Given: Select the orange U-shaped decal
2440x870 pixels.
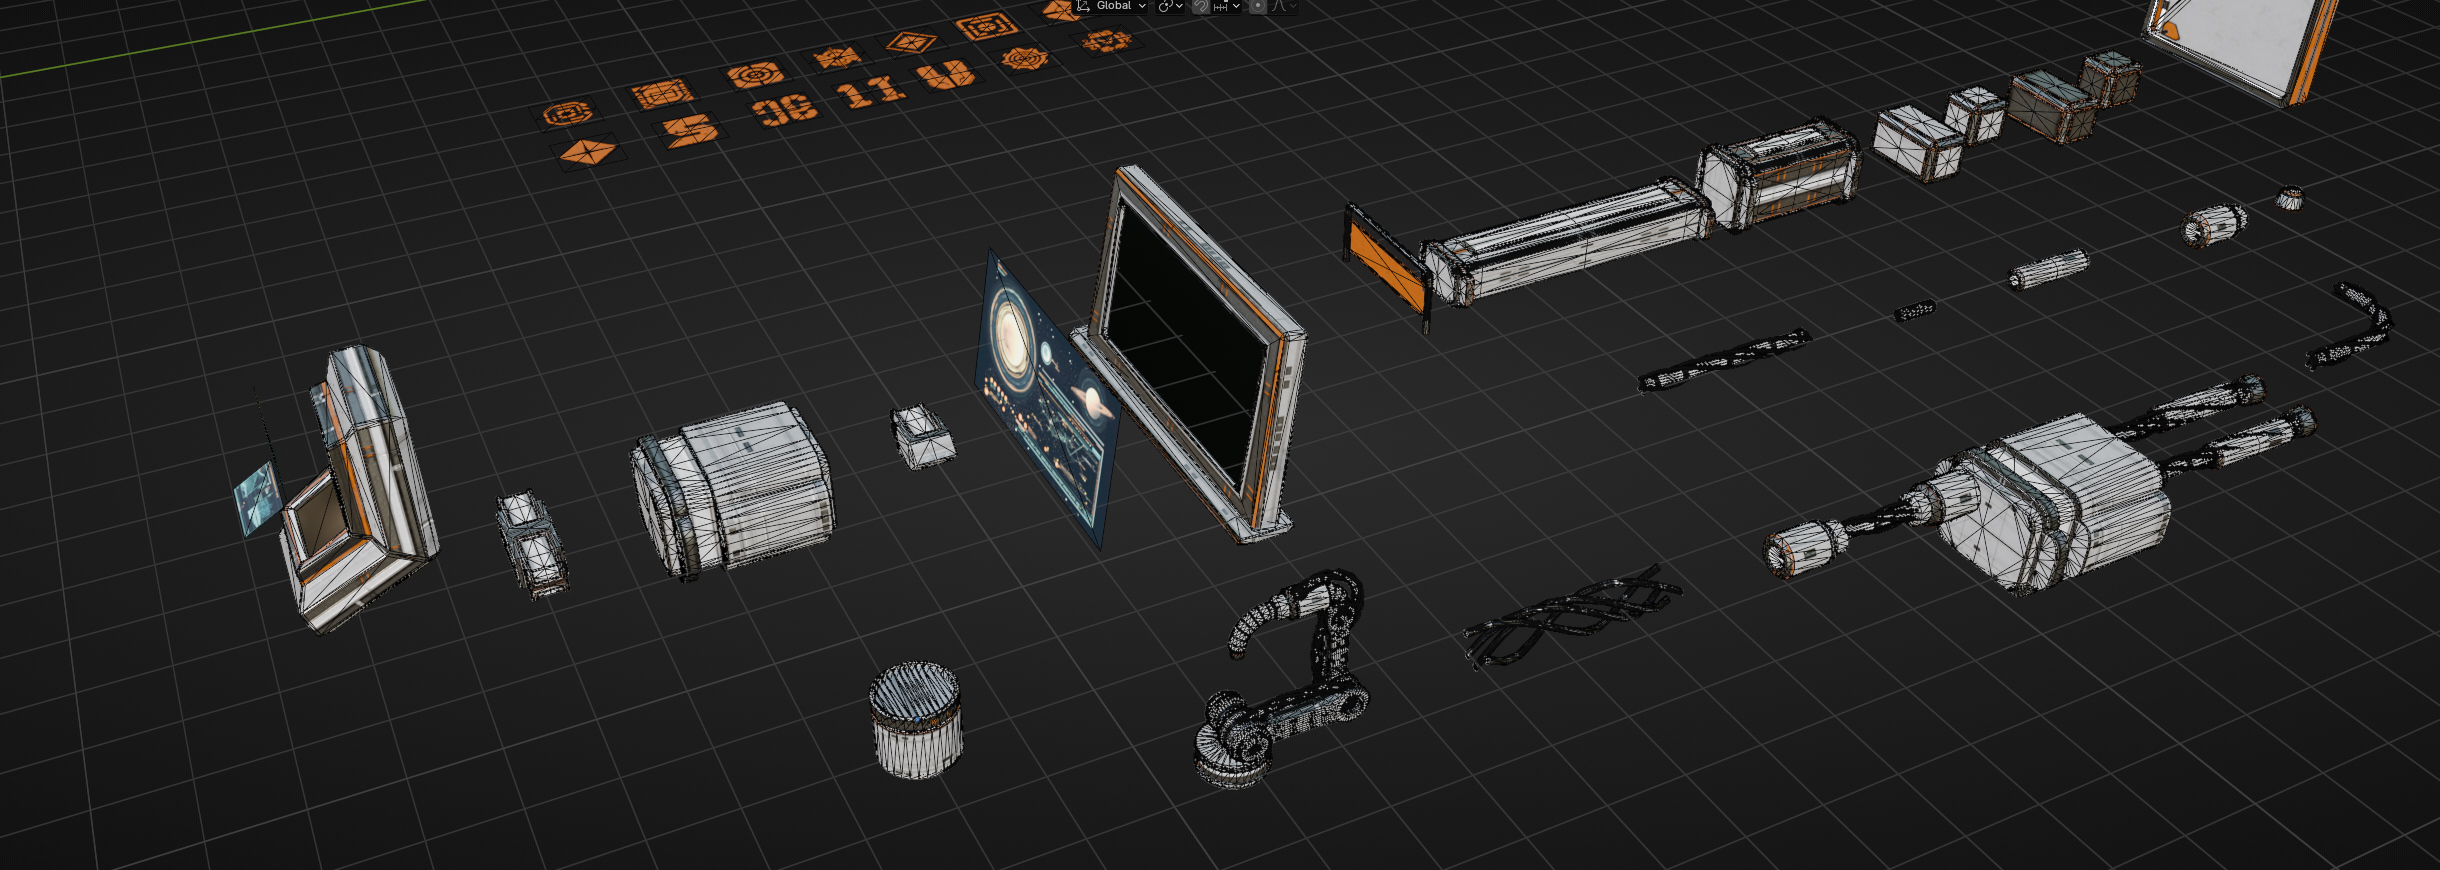Looking at the screenshot, I should point(945,75).
